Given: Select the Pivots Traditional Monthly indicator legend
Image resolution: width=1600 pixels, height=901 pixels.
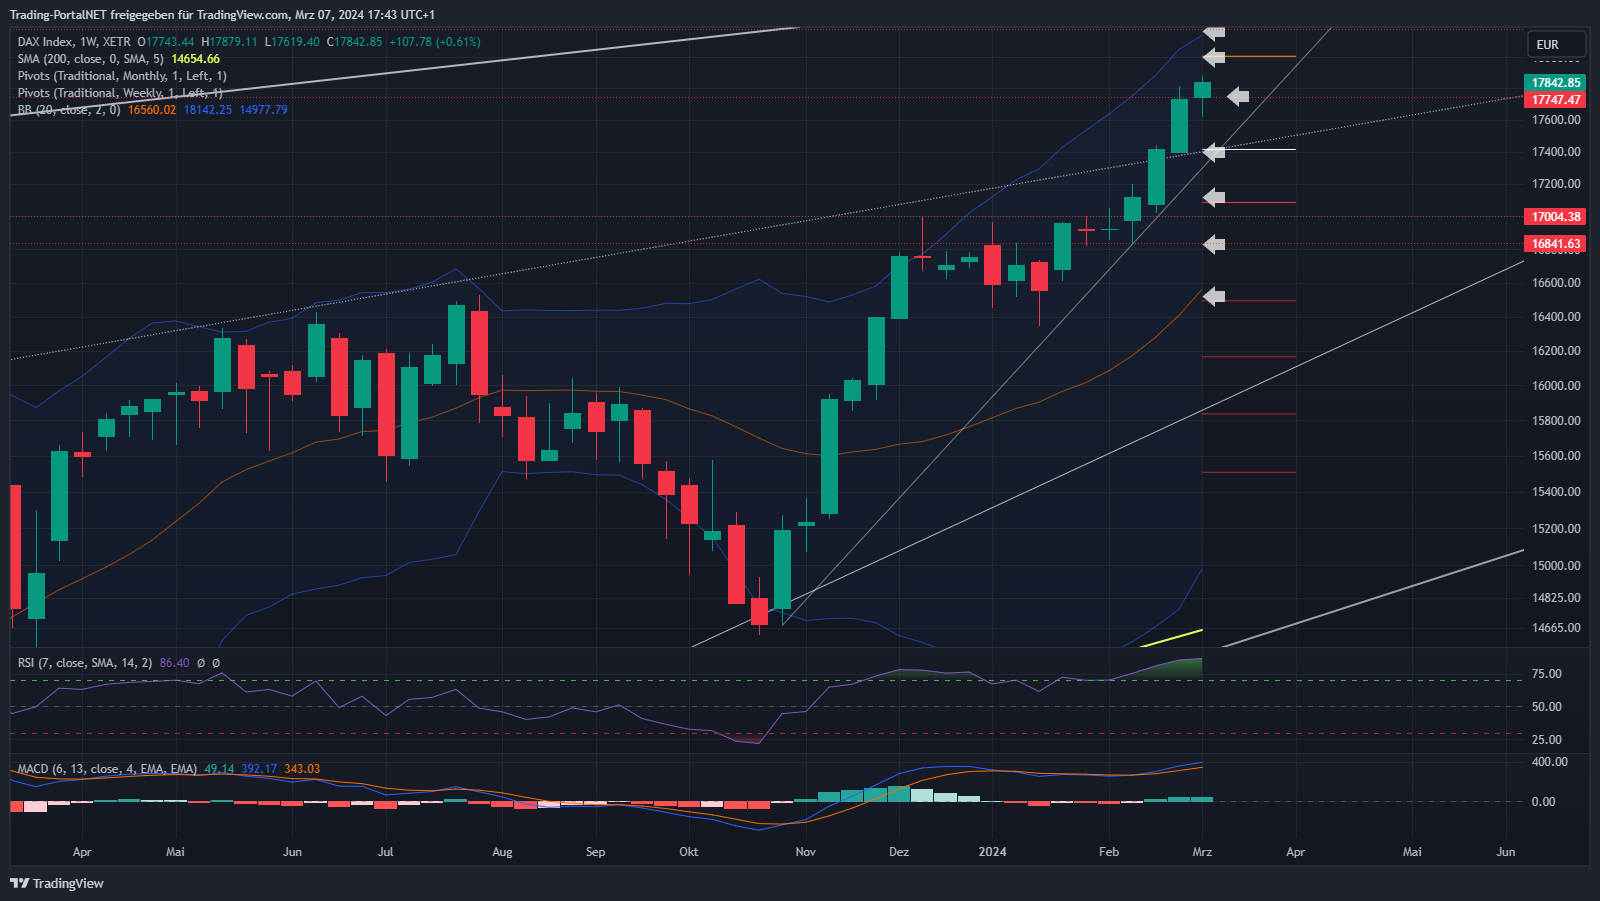Looking at the screenshot, I should tap(121, 76).
